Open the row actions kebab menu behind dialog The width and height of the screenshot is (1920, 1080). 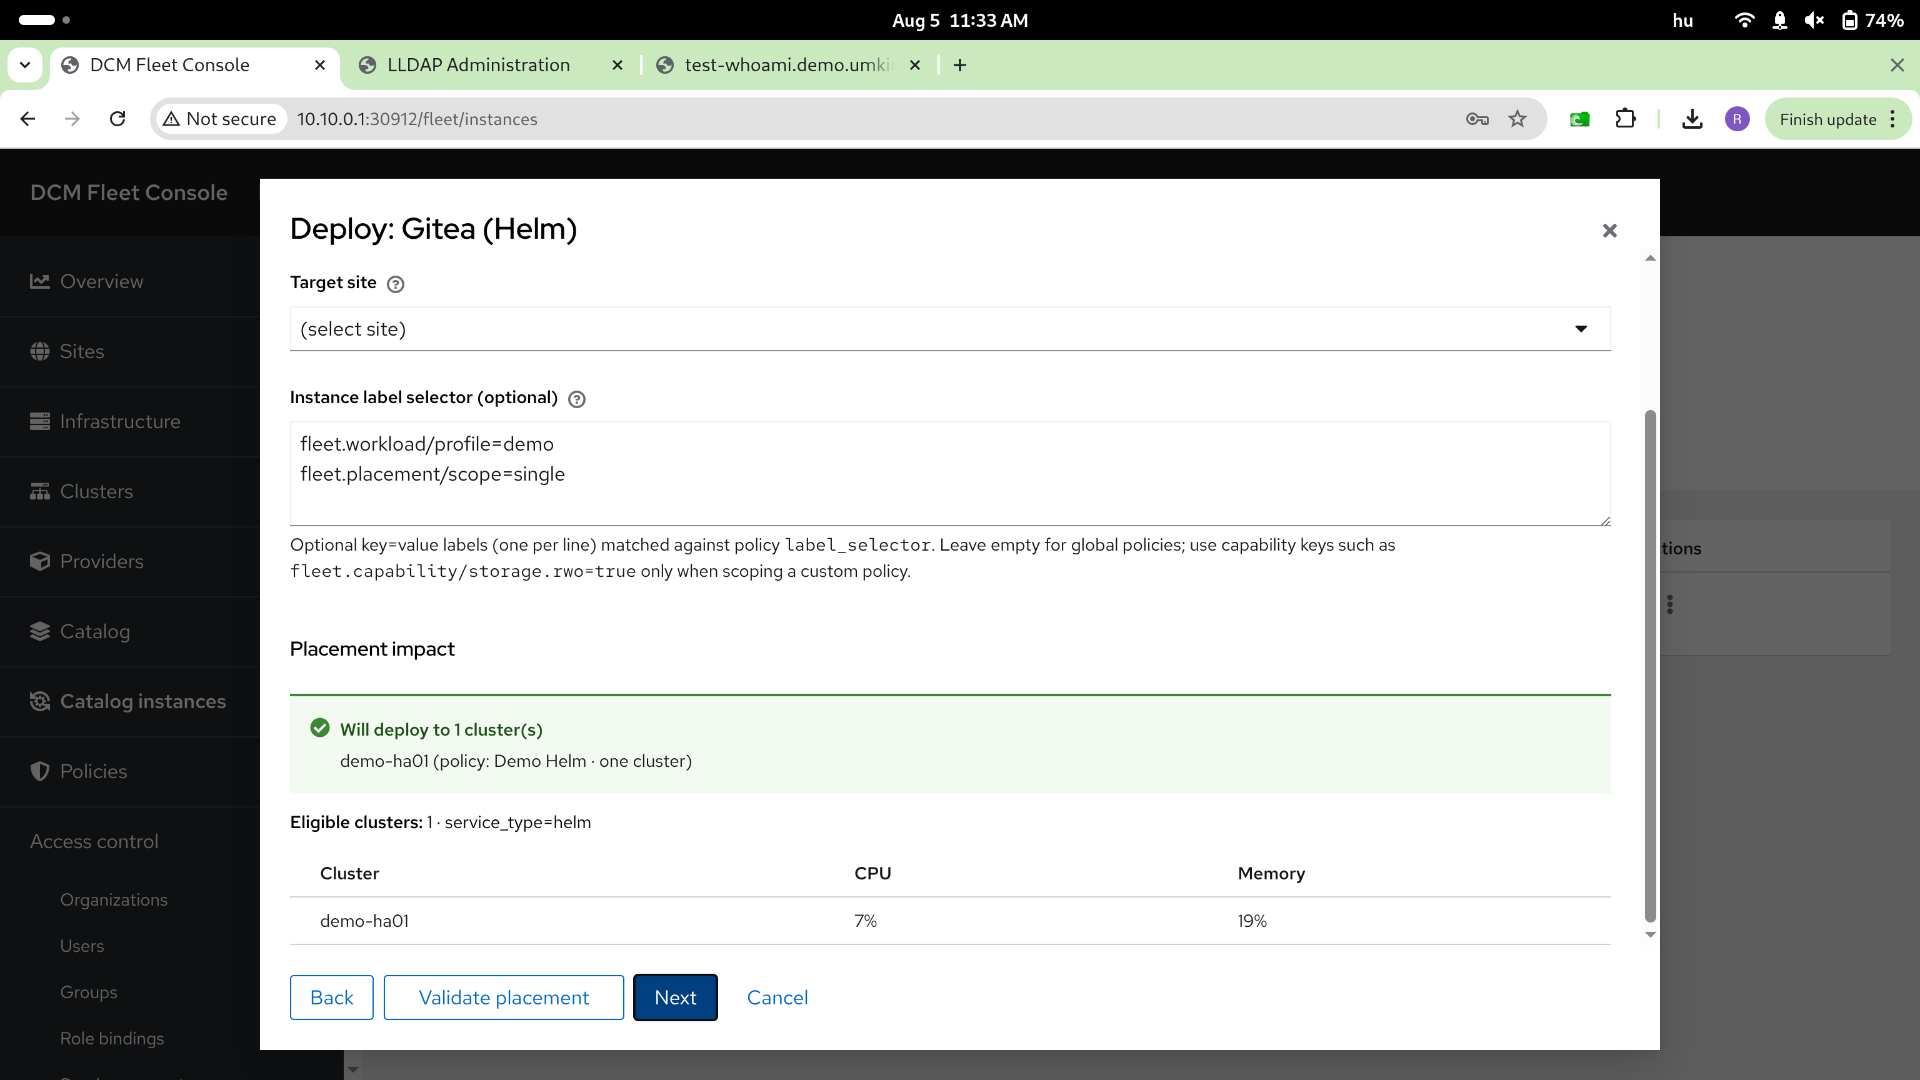tap(1670, 605)
